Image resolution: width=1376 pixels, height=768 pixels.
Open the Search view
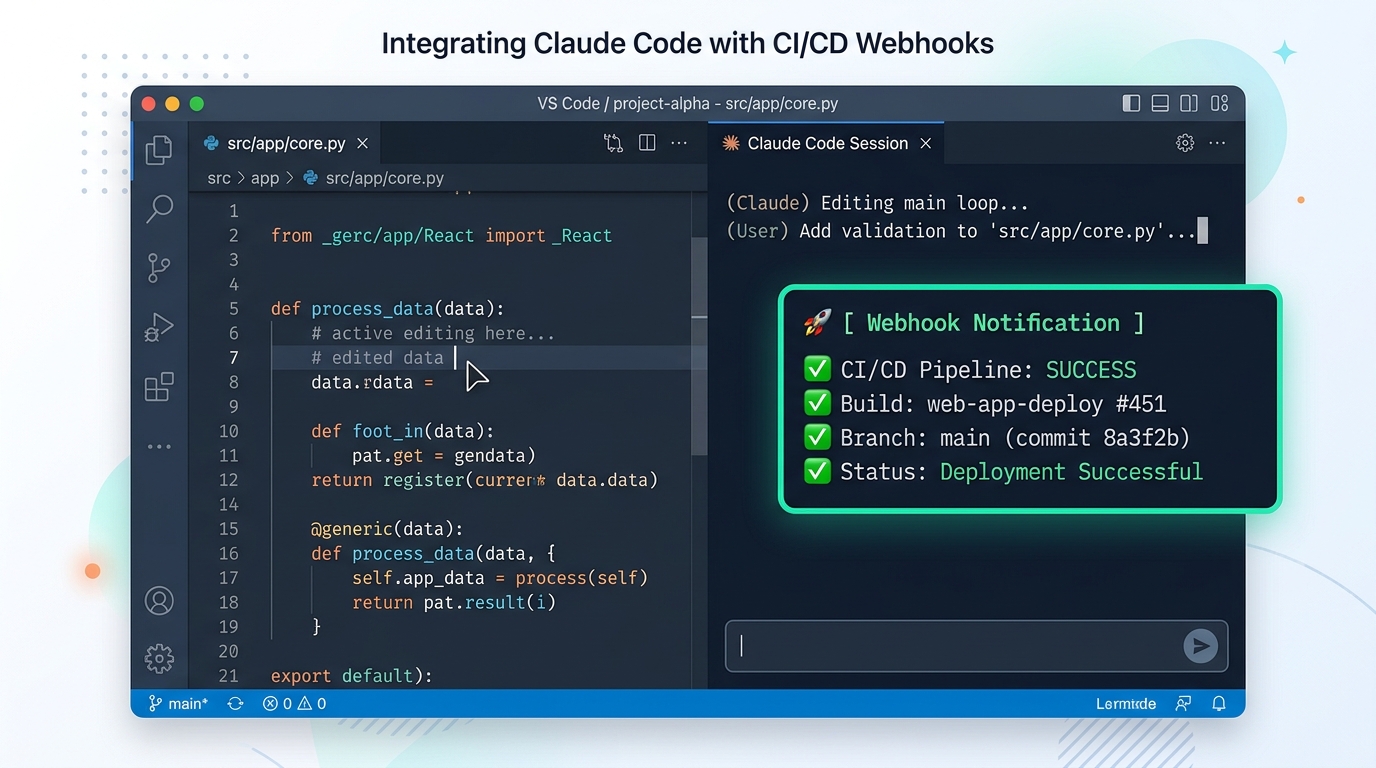point(159,209)
